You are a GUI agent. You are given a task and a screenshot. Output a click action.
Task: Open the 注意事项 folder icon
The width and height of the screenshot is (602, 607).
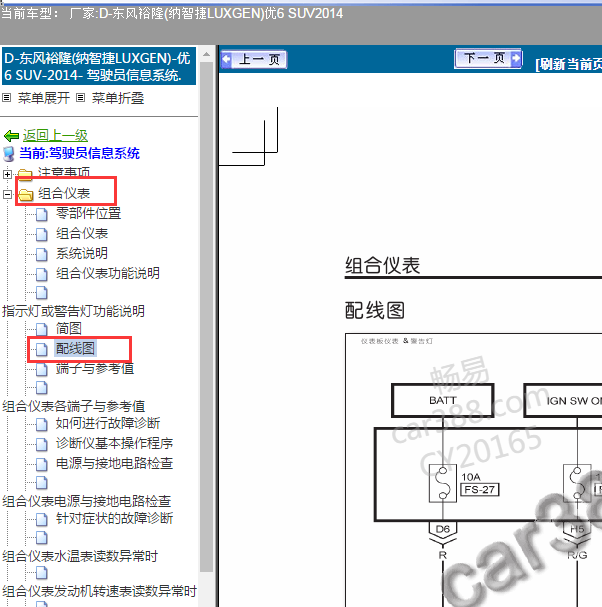coord(26,174)
